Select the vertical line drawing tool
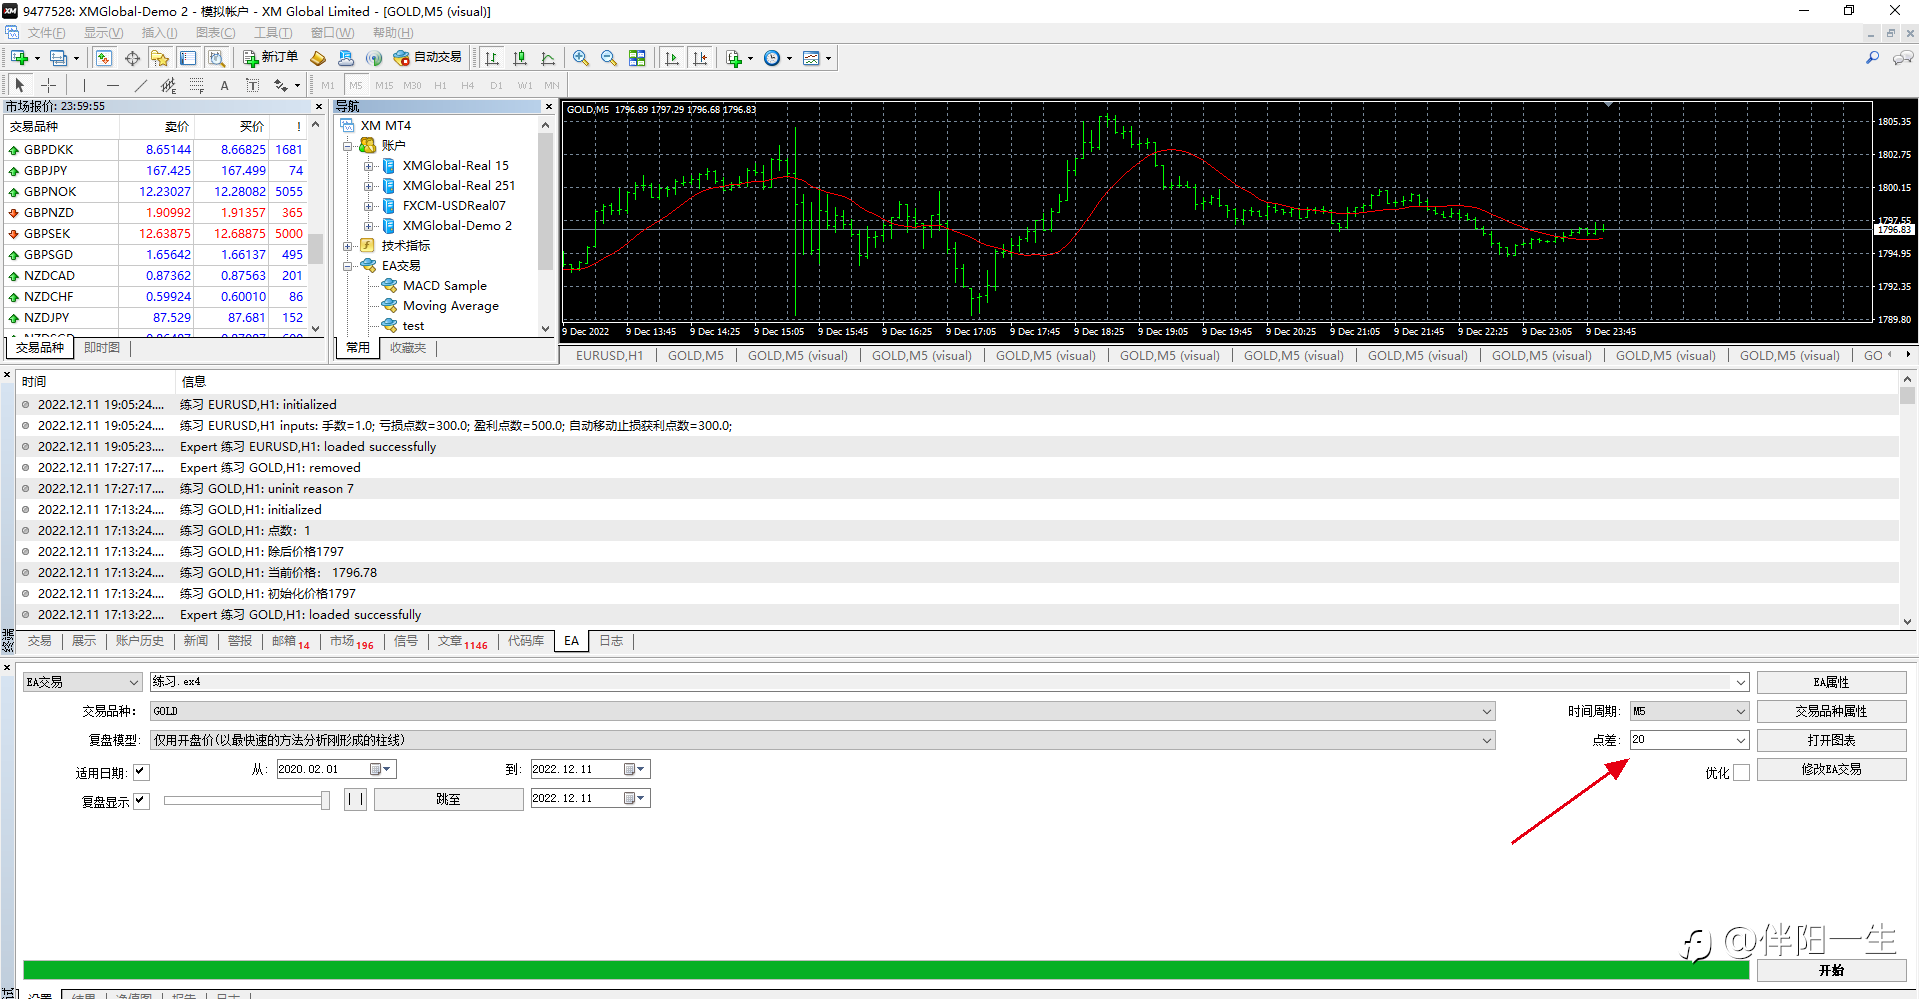This screenshot has height=999, width=1919. (x=84, y=85)
